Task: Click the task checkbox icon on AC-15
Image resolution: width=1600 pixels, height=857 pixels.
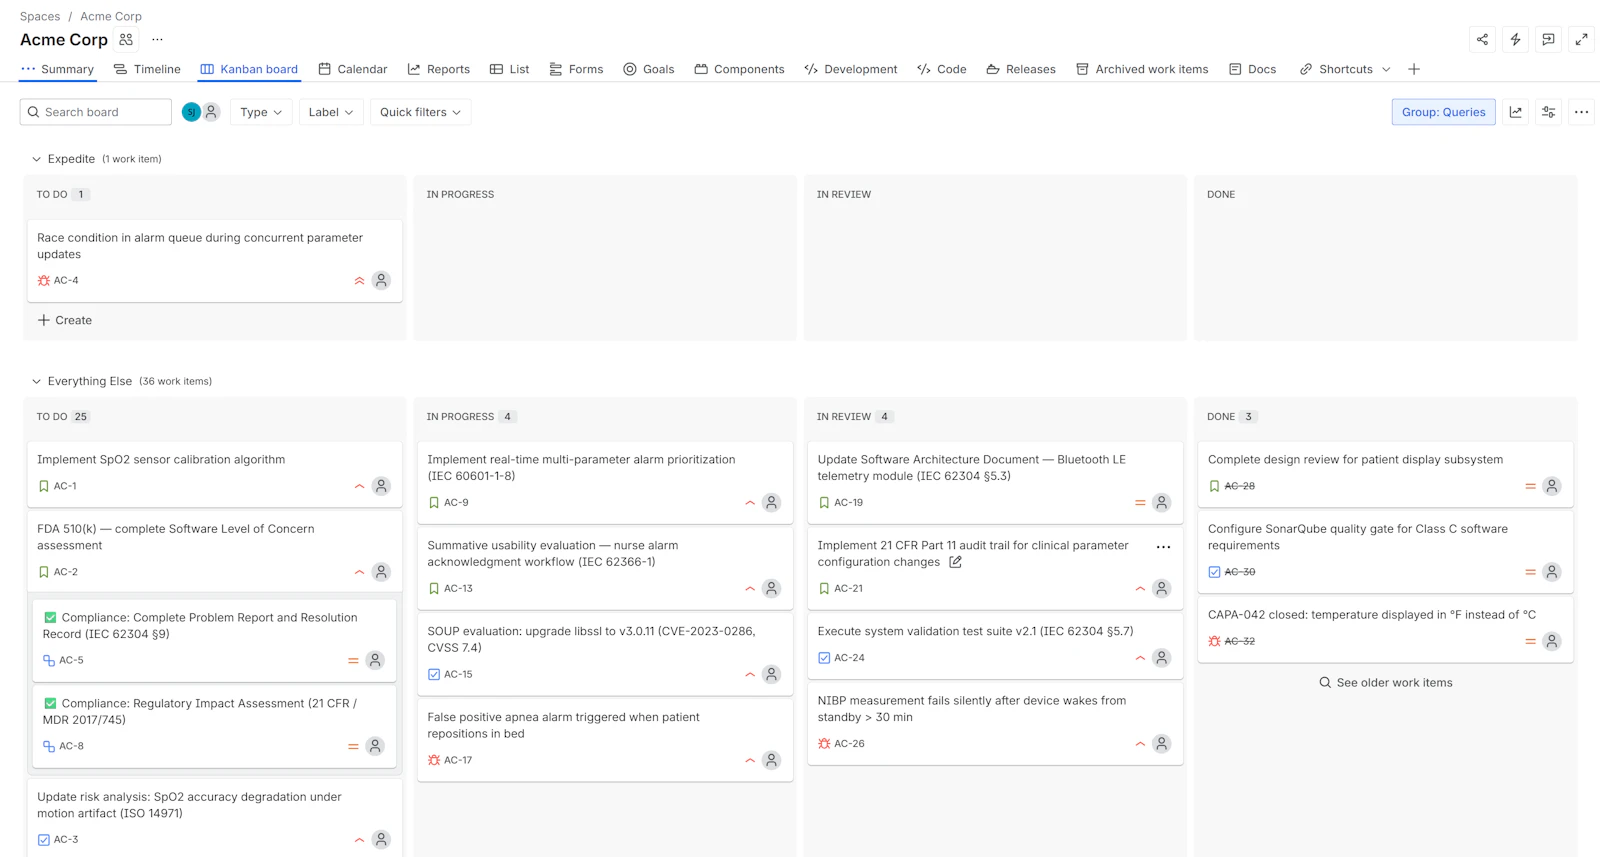Action: tap(434, 675)
